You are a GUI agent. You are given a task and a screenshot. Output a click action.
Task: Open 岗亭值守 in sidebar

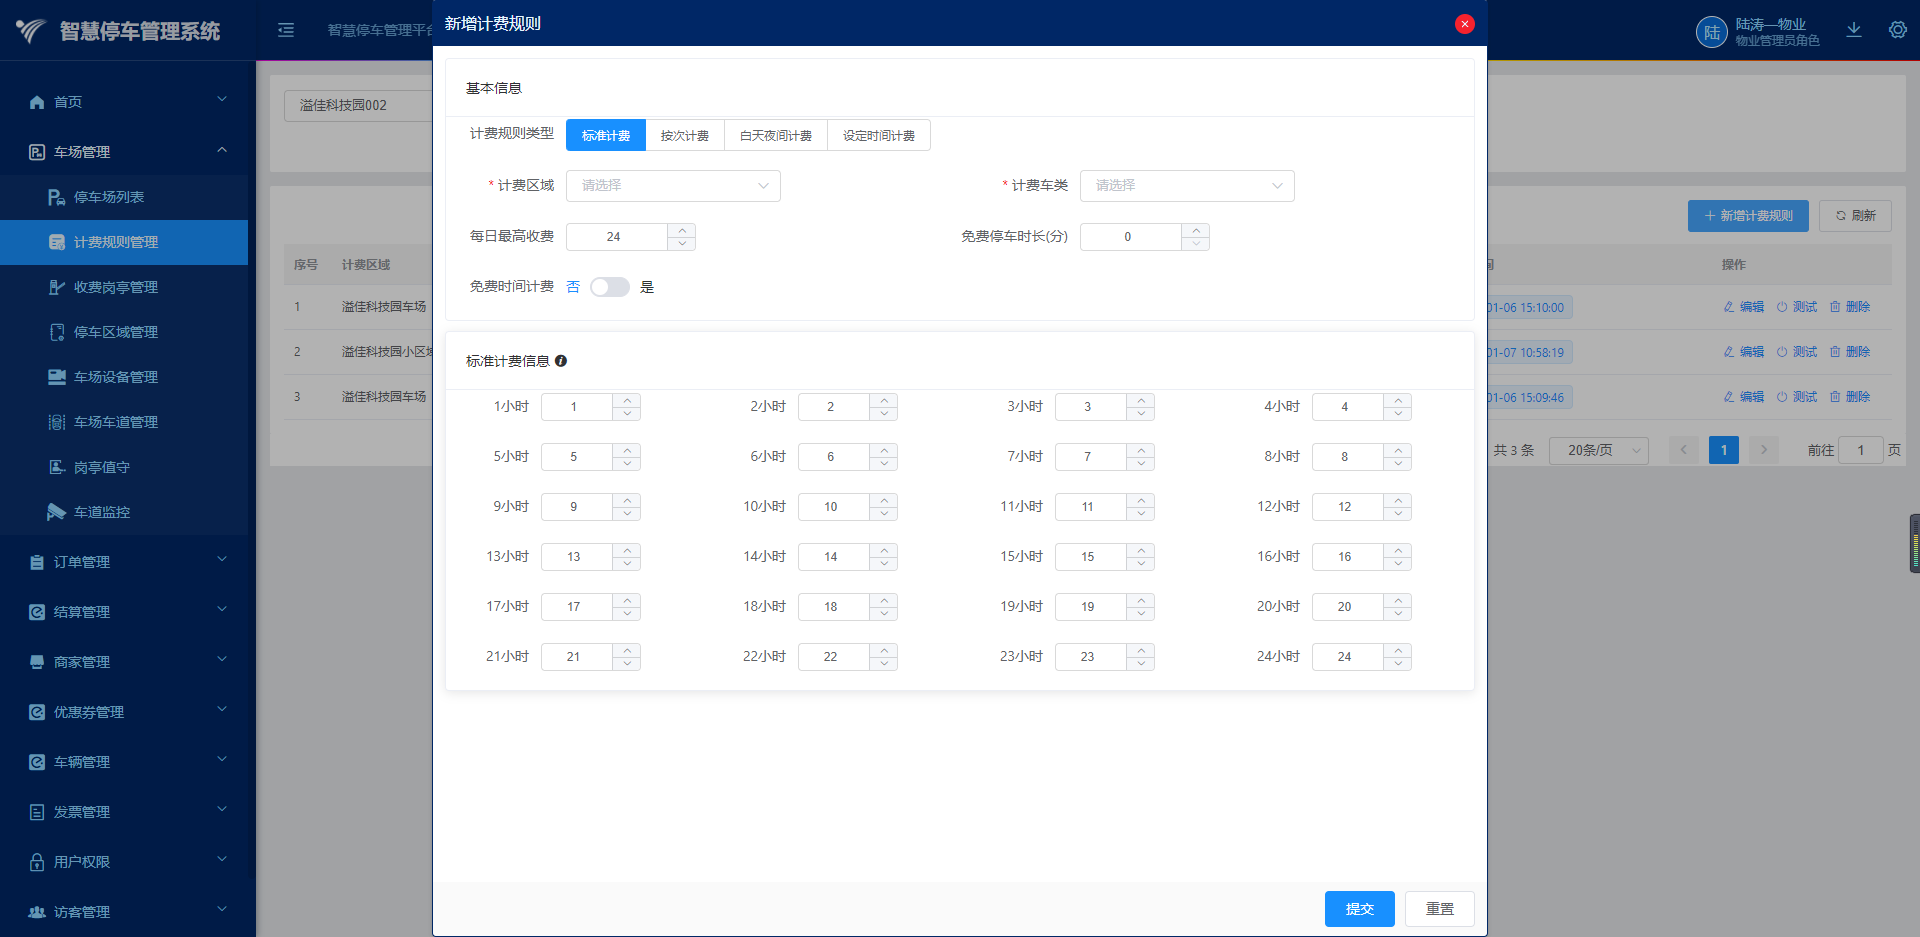click(x=124, y=467)
